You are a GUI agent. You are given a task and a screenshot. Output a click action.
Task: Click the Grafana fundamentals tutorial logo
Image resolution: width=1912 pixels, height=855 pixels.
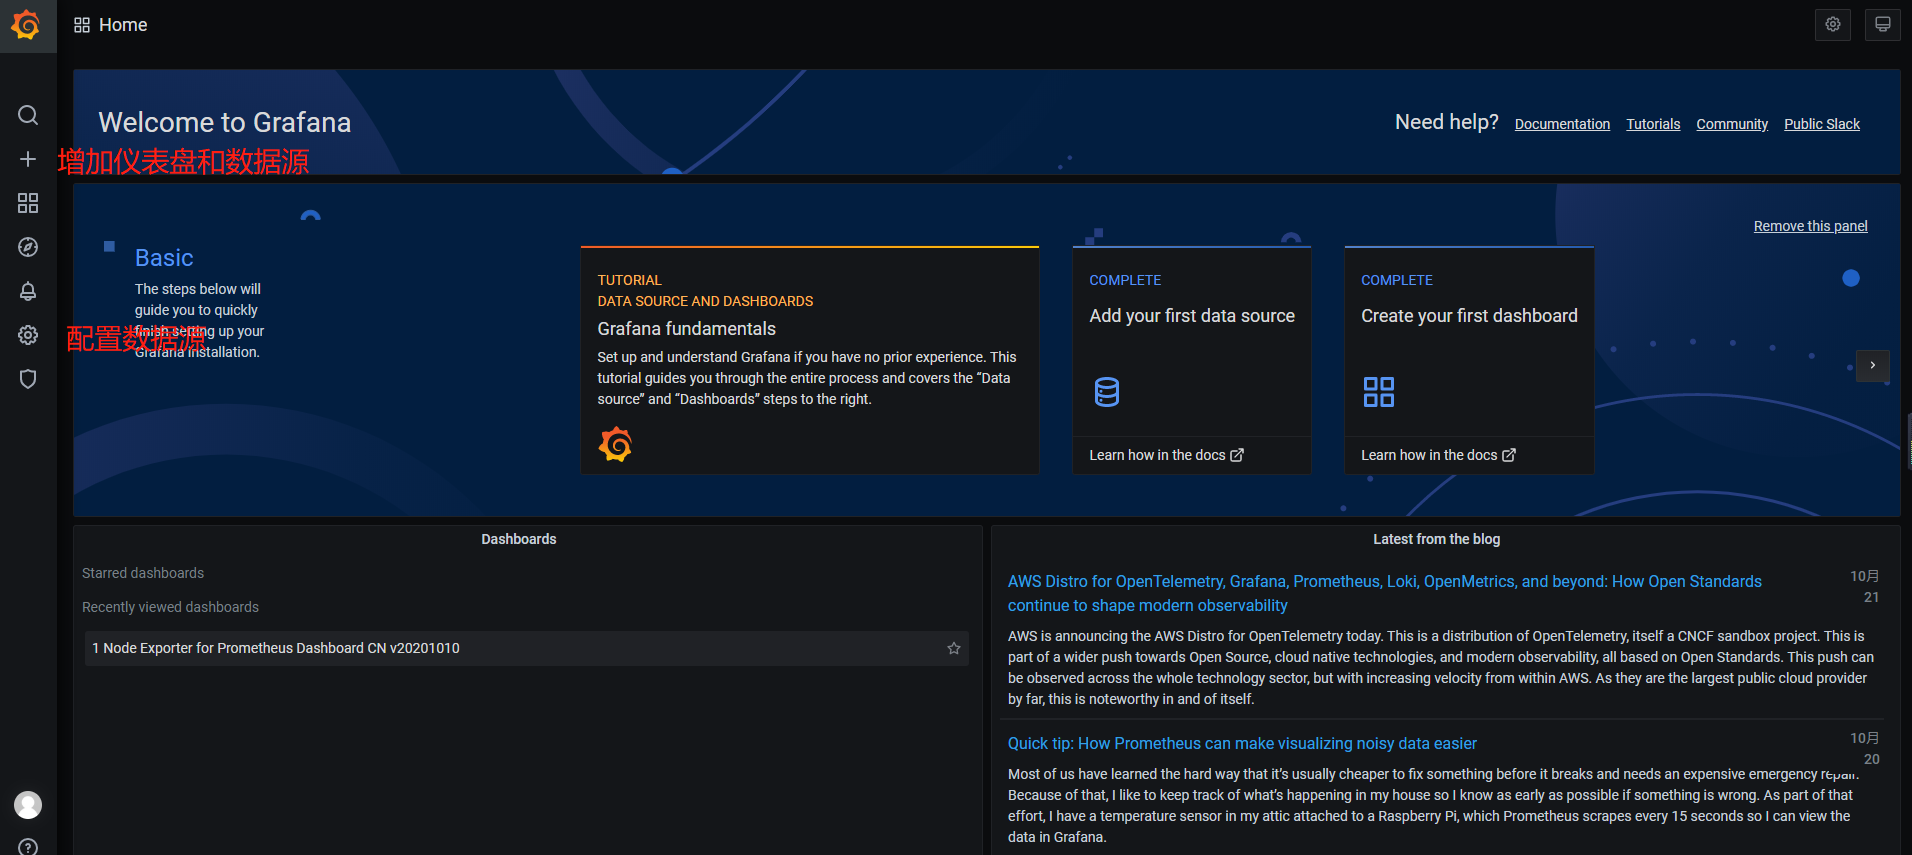coord(615,444)
